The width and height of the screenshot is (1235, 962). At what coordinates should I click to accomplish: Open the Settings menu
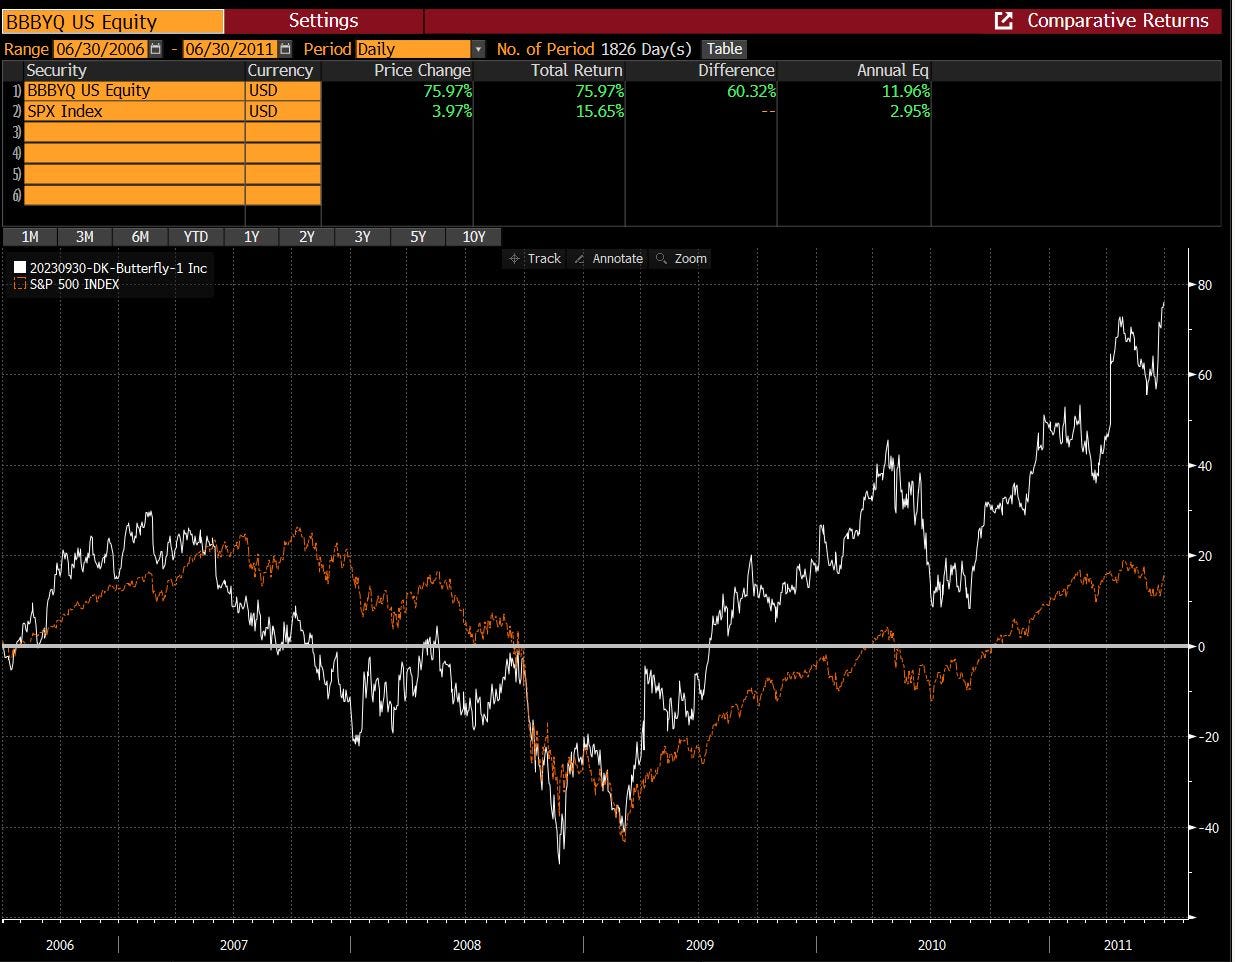324,21
